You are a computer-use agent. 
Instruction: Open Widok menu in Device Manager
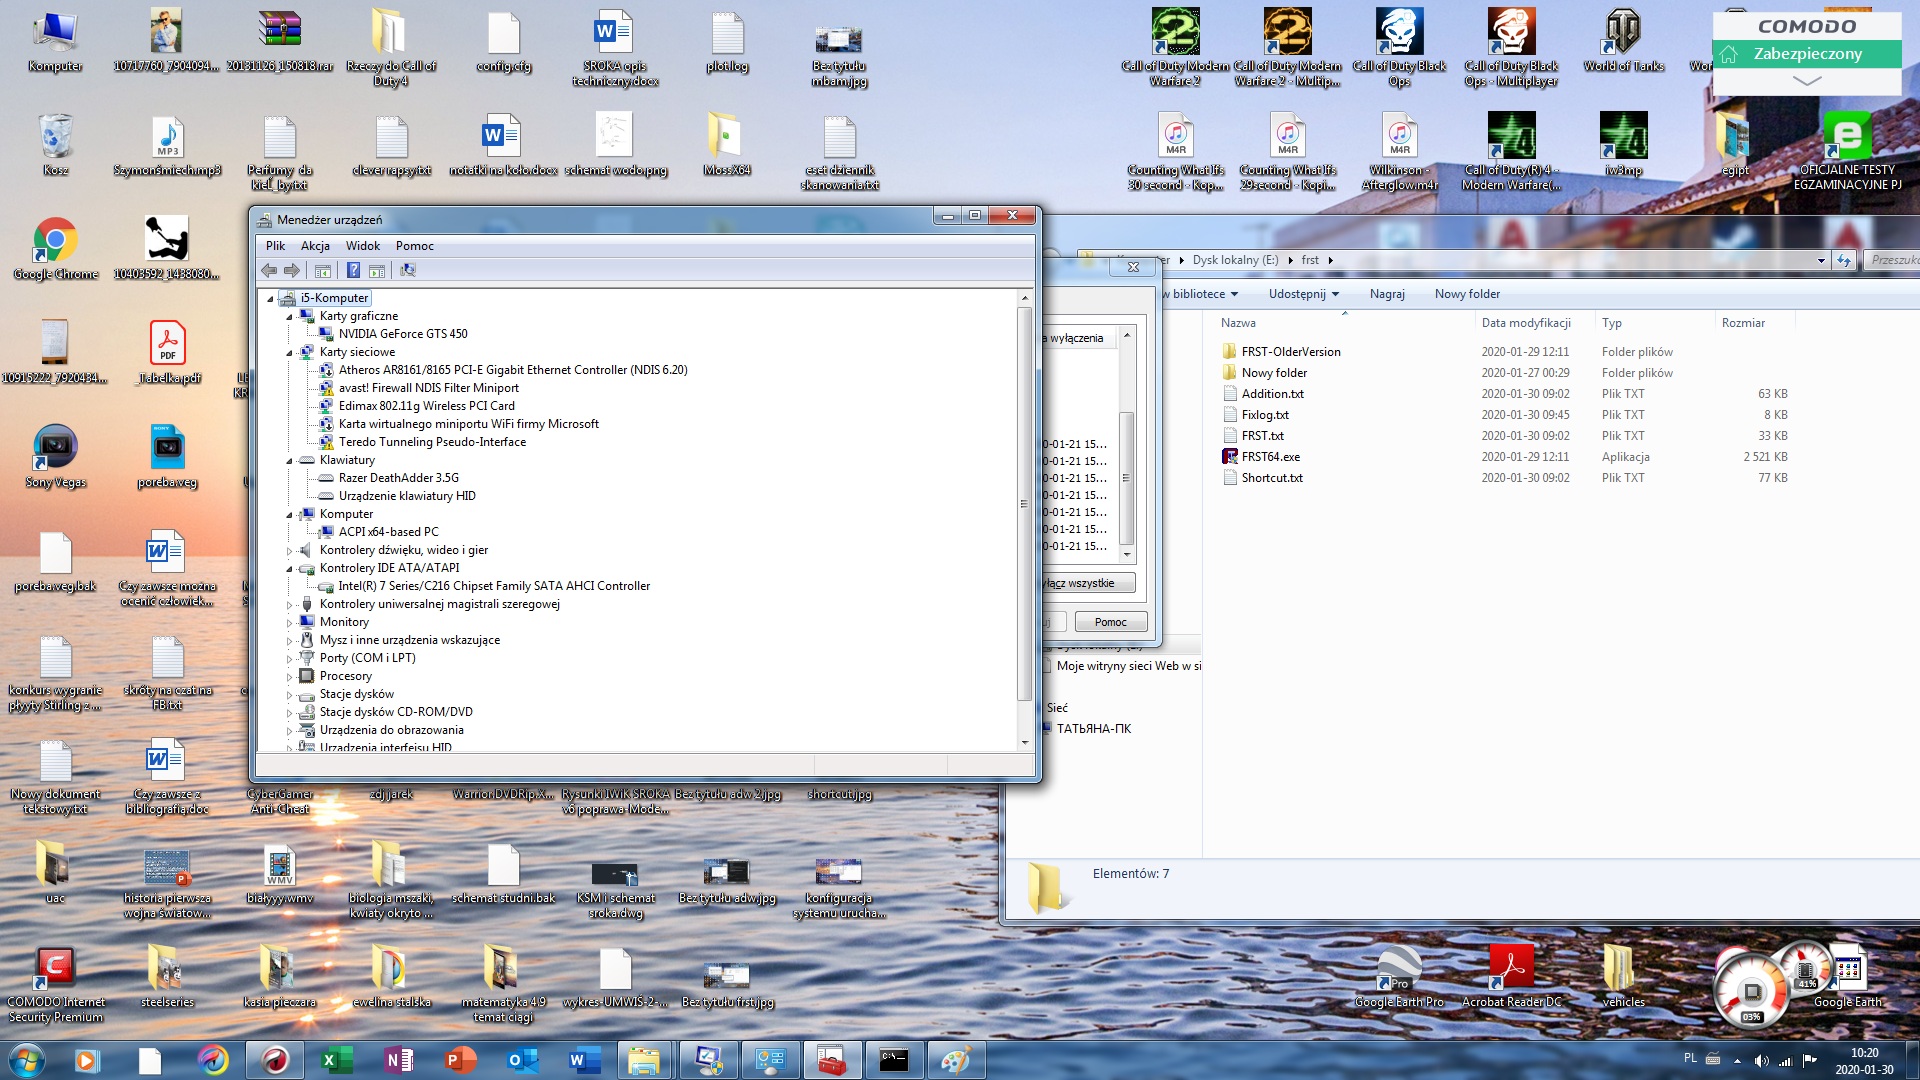tap(363, 246)
